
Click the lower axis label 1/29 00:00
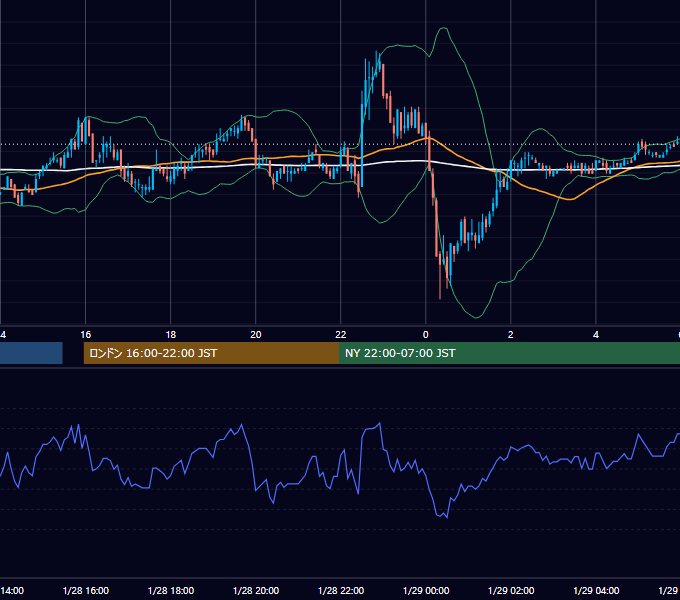(425, 590)
